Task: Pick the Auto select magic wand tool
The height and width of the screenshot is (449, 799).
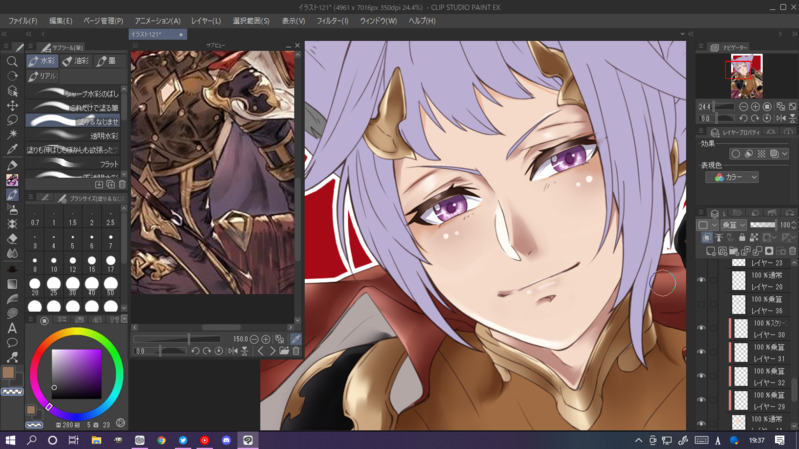Action: [12, 135]
